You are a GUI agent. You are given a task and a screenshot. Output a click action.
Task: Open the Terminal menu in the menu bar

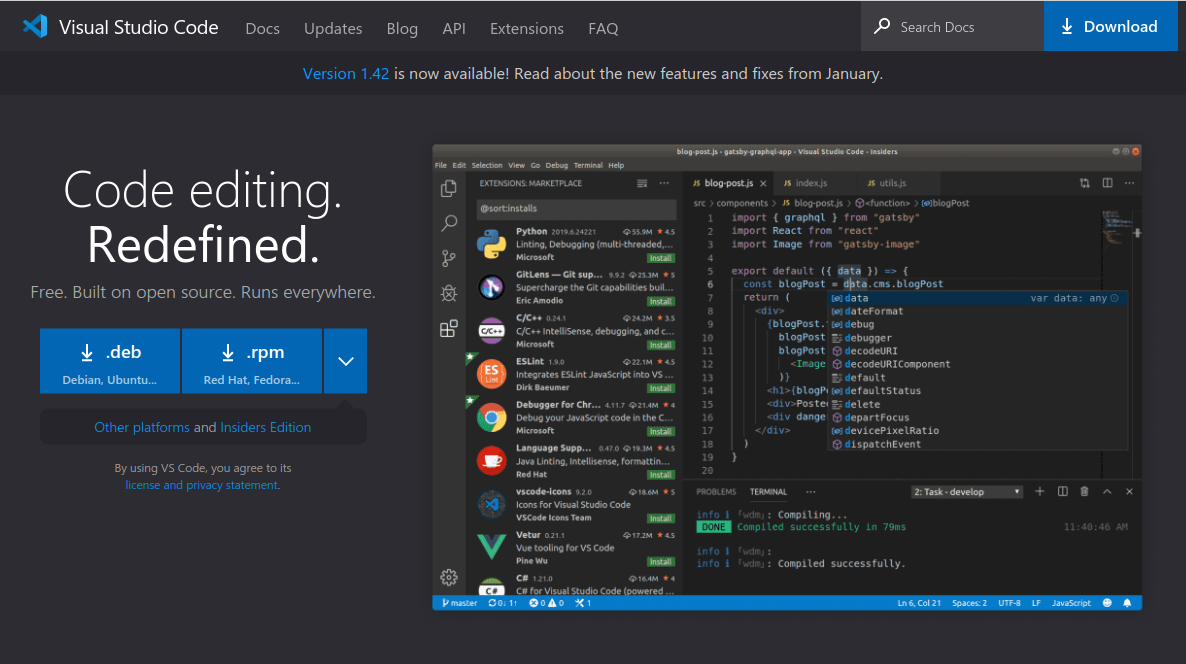point(588,165)
